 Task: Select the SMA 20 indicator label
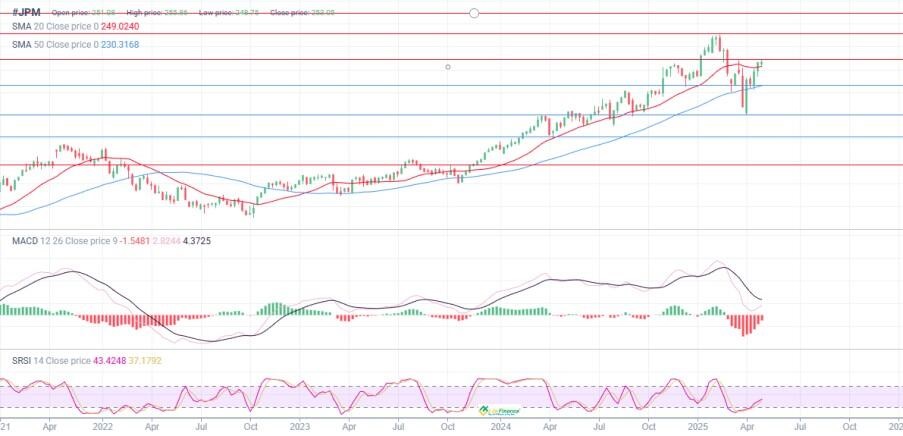coord(55,26)
